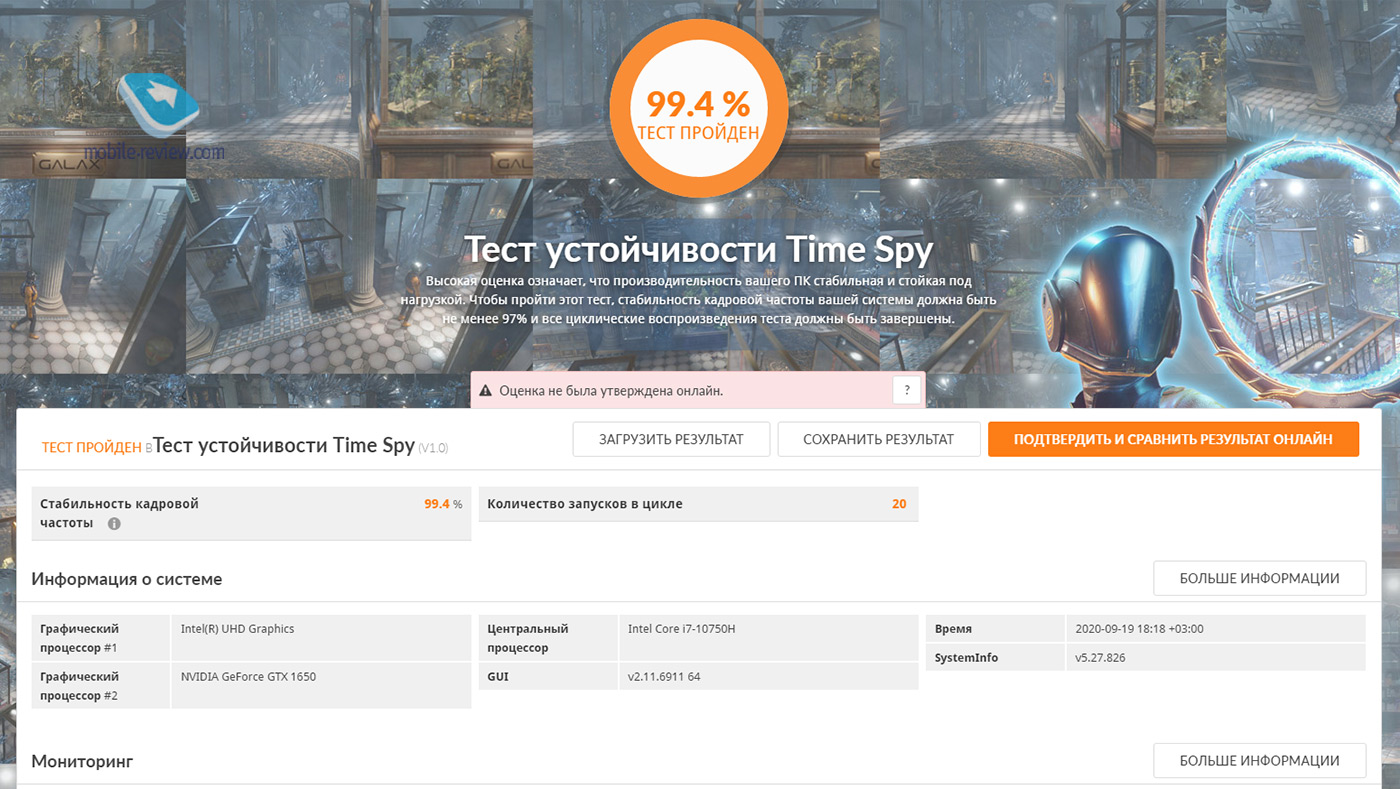Screen dimensions: 1400x789
Task: Click the Мониторинг section heading
Action: [x=82, y=761]
